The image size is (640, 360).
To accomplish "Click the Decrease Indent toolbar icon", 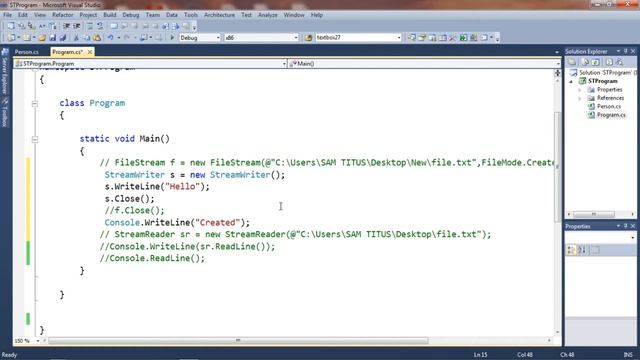I will (66, 26).
